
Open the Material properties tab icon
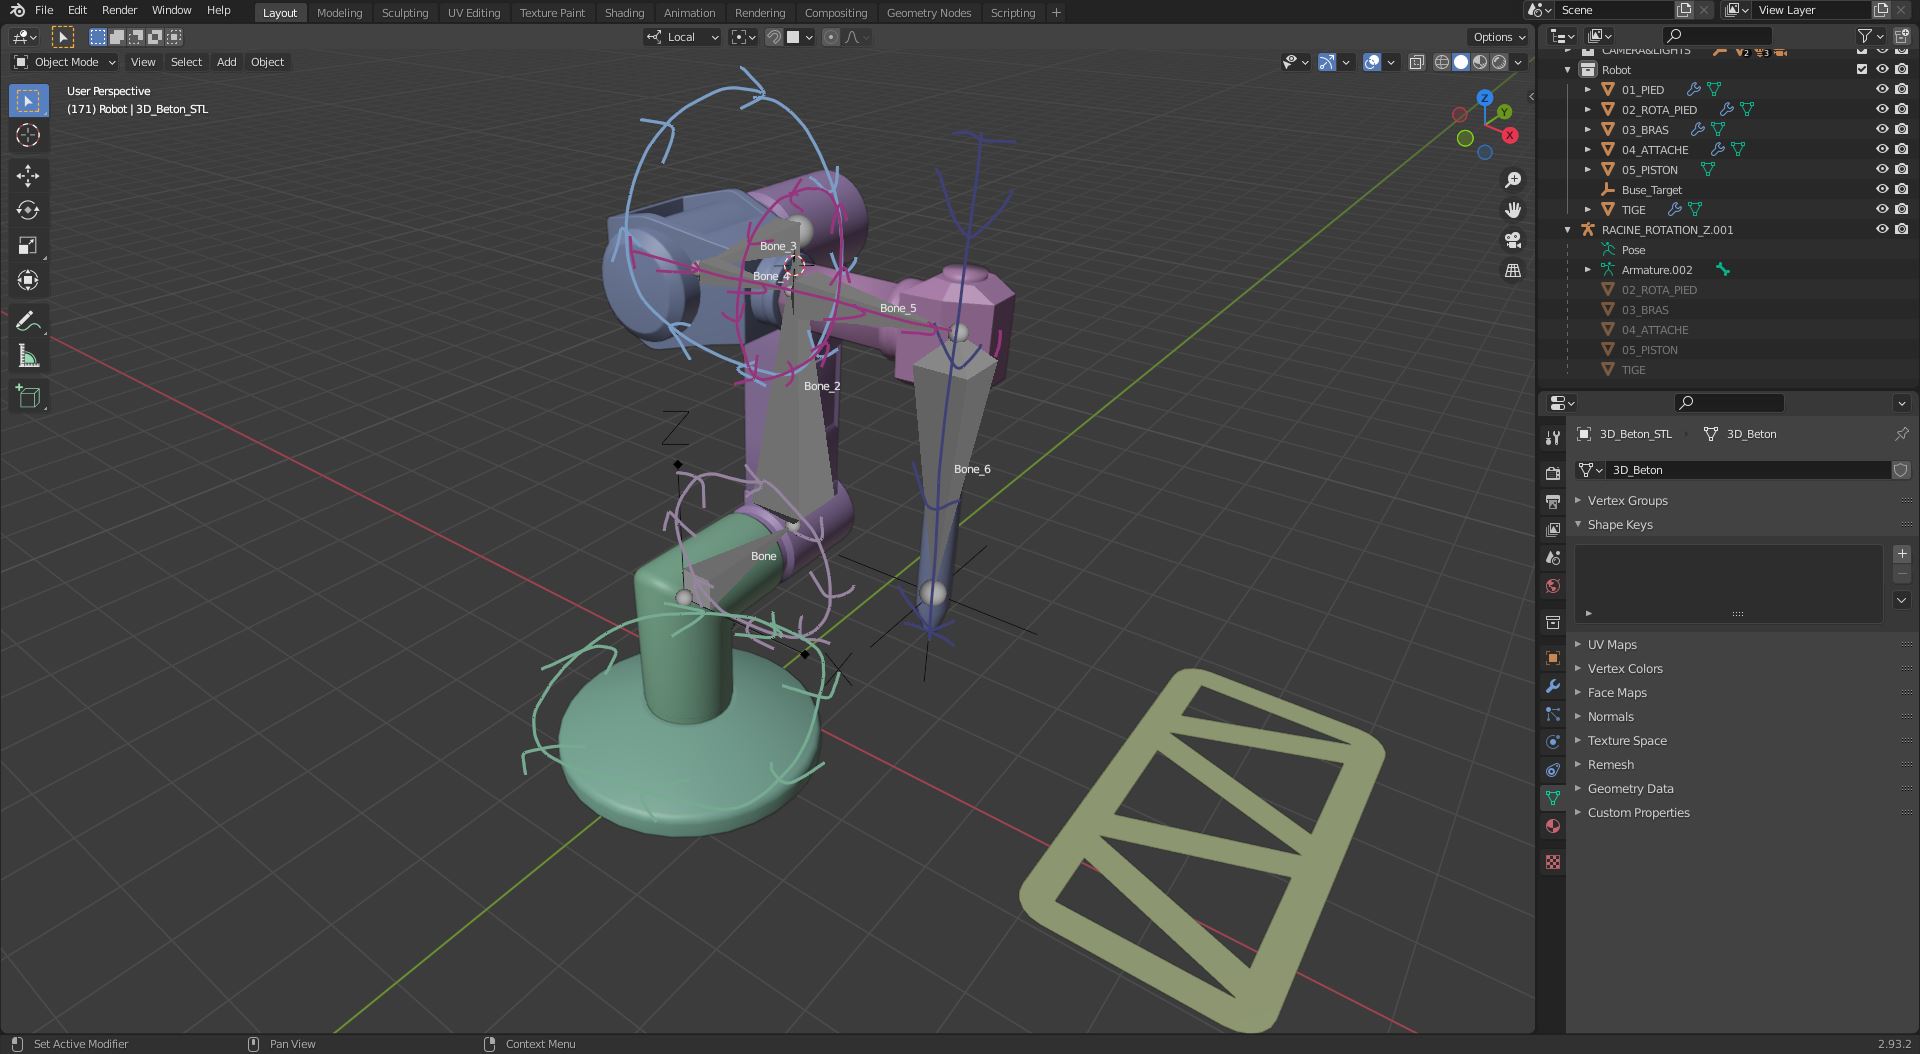coord(1552,826)
